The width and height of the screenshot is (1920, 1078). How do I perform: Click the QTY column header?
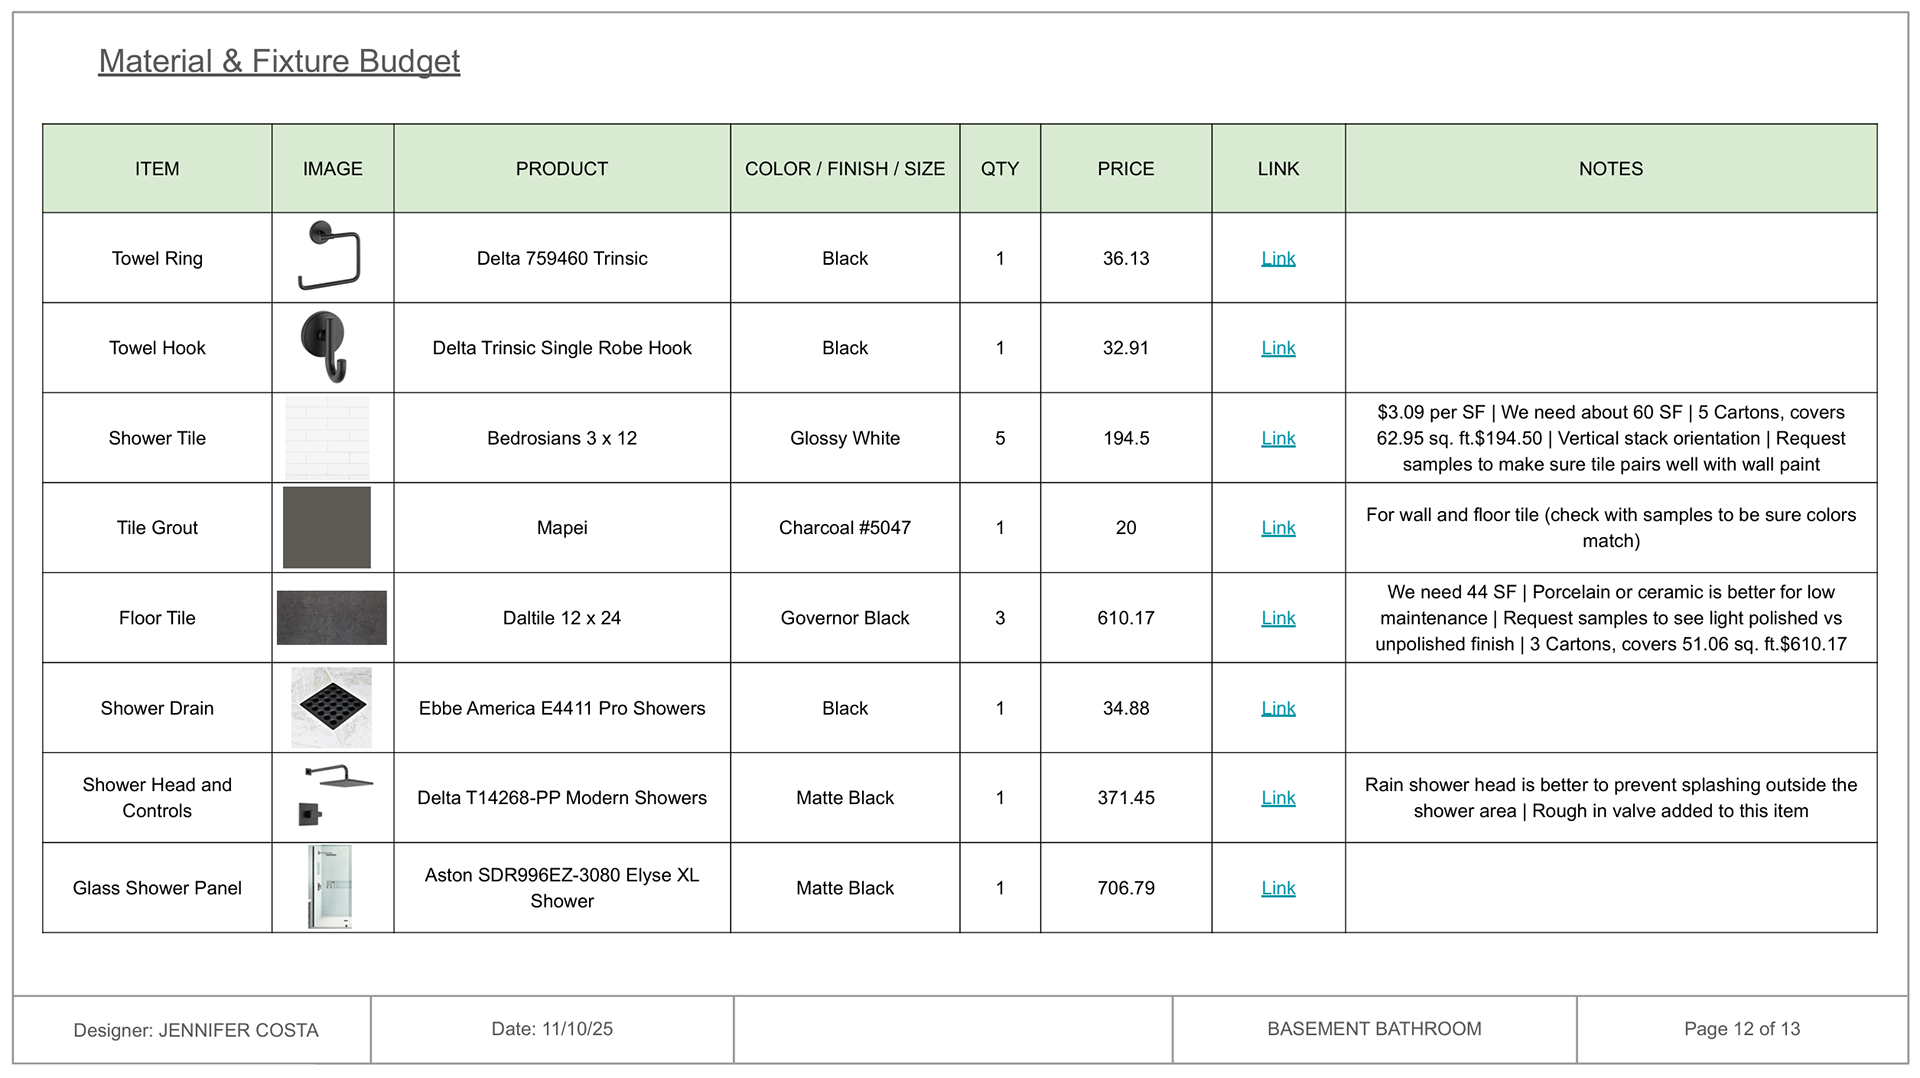[x=1000, y=169]
